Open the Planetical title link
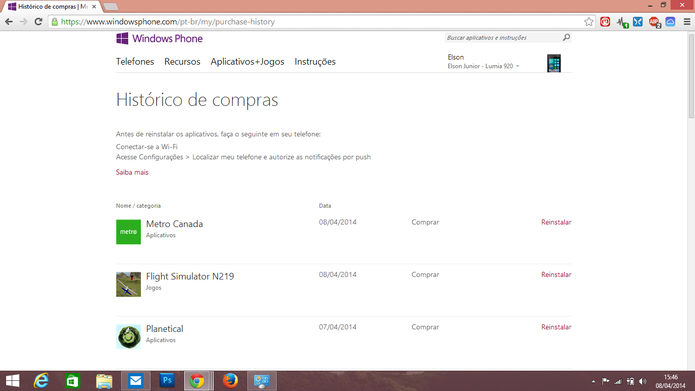This screenshot has width=695, height=391. point(164,328)
